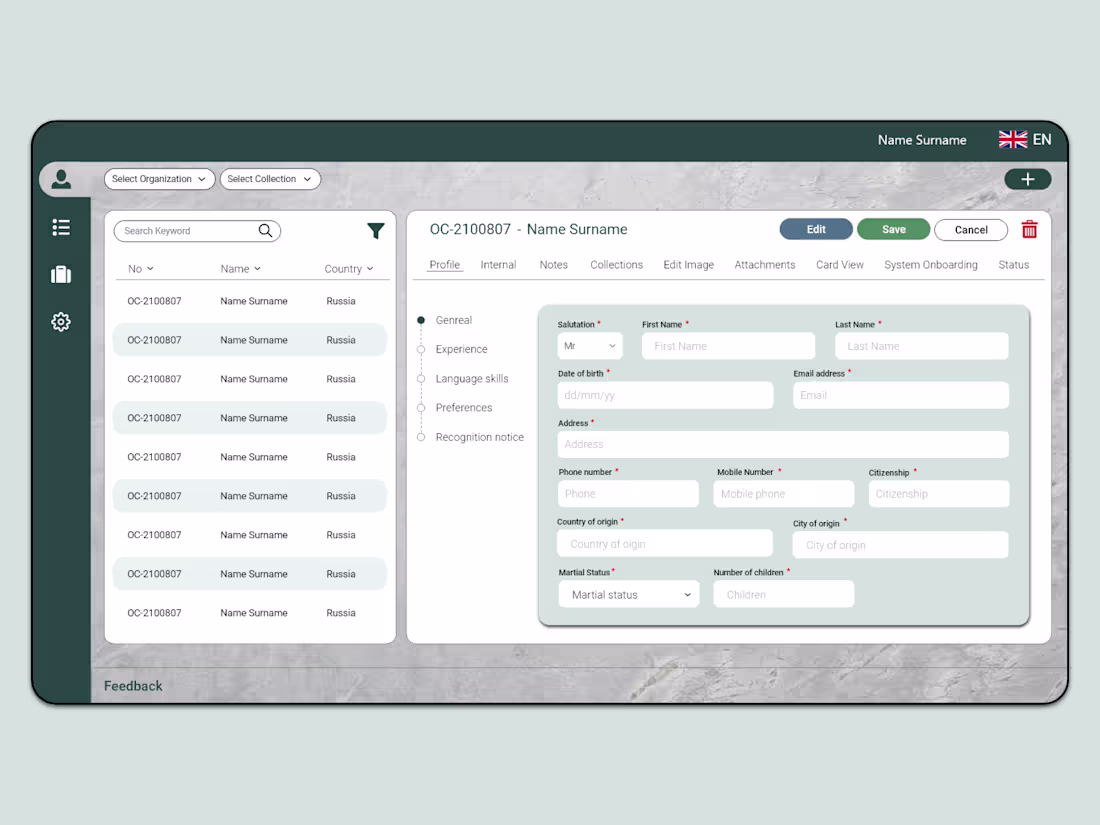Save the profile with the Save button
Image resolution: width=1100 pixels, height=825 pixels.
click(893, 229)
